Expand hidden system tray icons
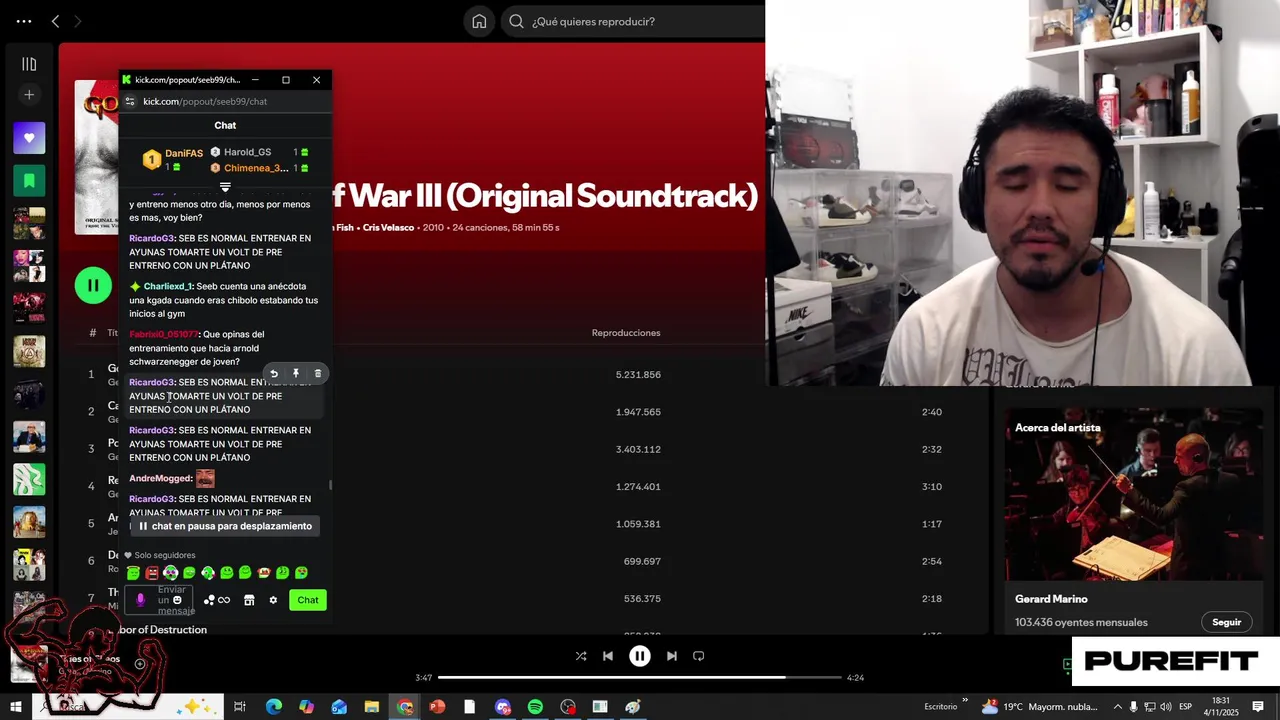This screenshot has width=1280, height=720. click(1118, 707)
